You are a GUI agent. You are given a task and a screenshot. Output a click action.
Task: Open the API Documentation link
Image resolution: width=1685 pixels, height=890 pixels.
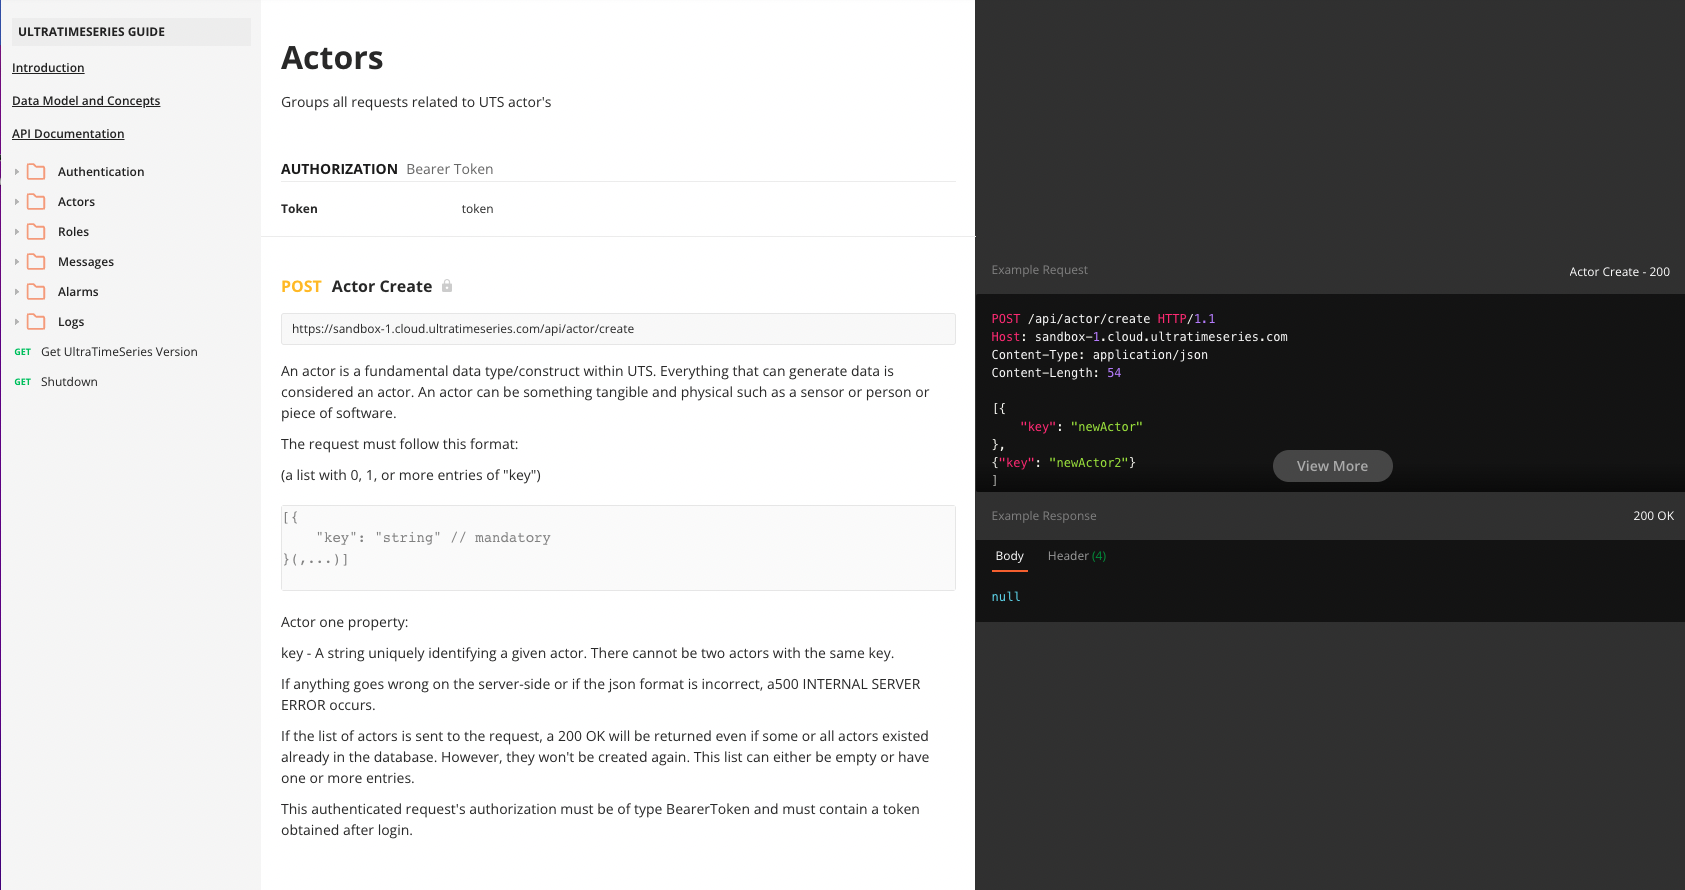coord(68,134)
